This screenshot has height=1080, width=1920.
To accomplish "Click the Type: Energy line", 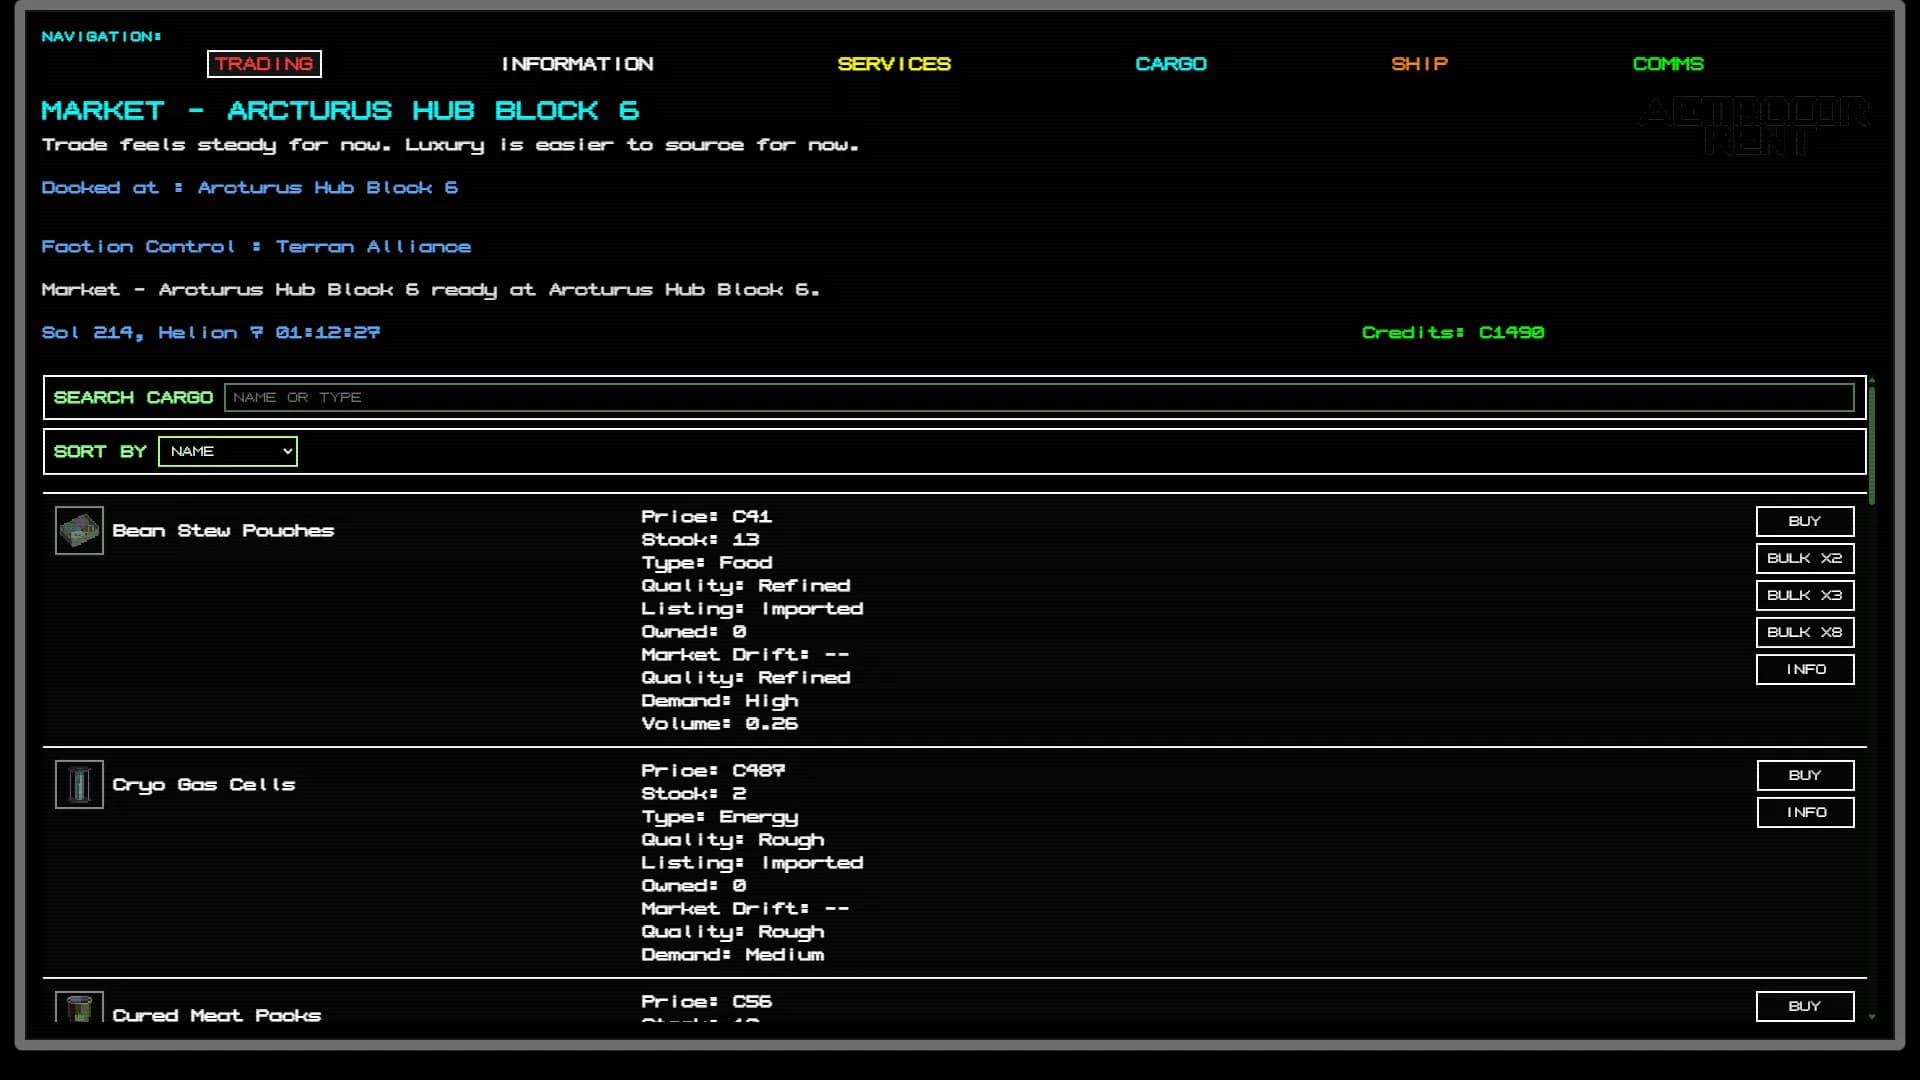I will (720, 817).
